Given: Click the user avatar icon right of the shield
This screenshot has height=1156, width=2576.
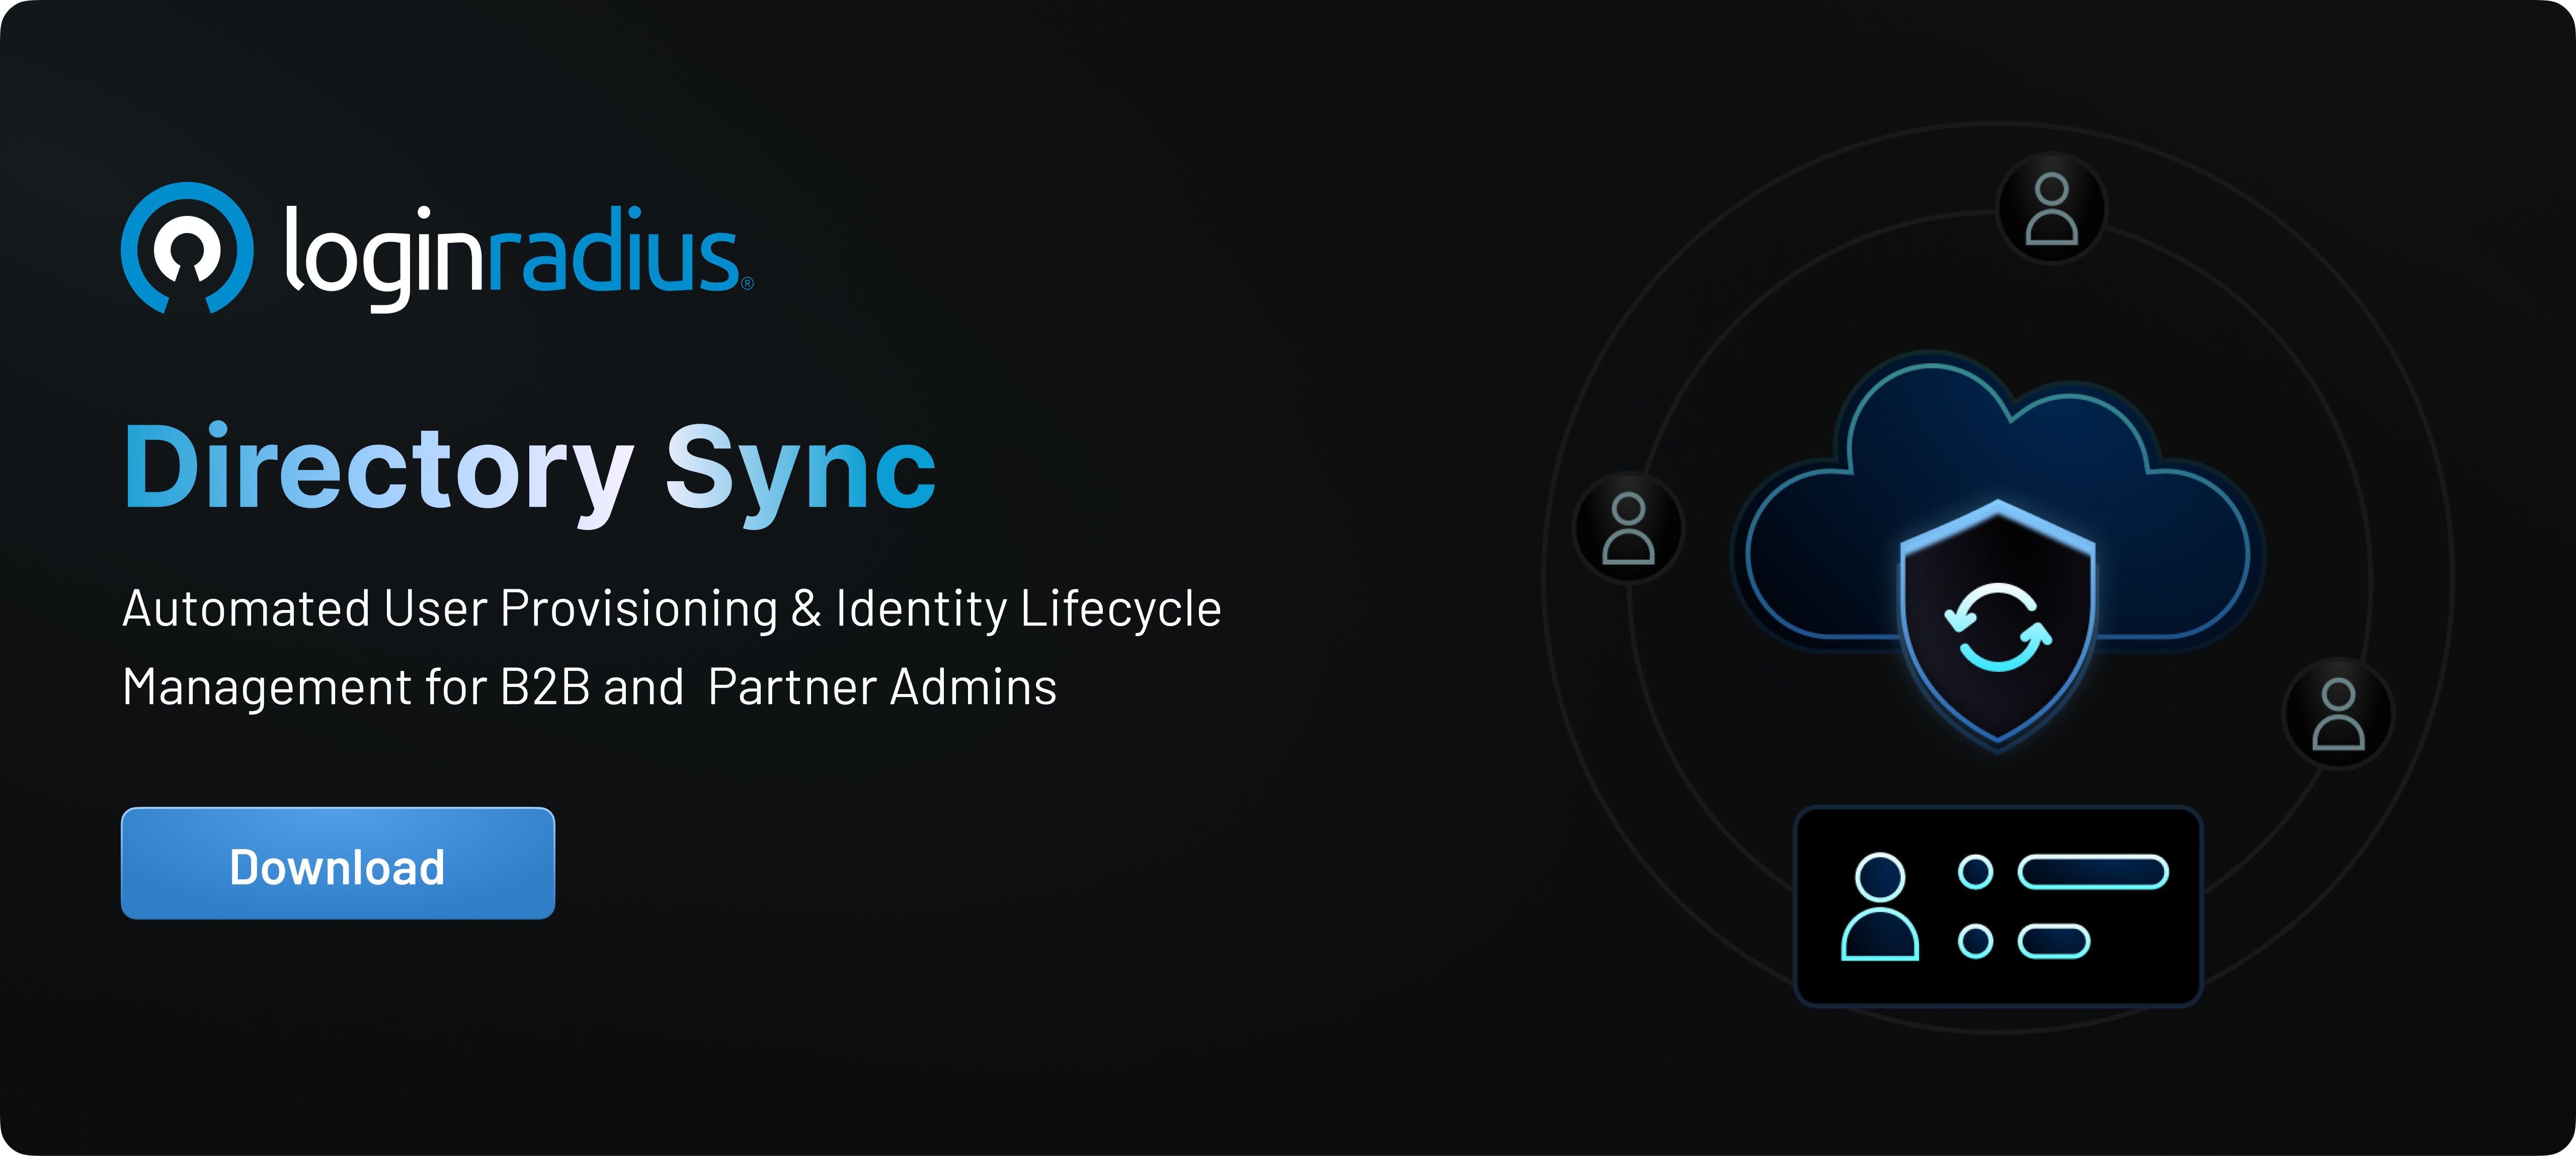Looking at the screenshot, I should [x=2338, y=714].
